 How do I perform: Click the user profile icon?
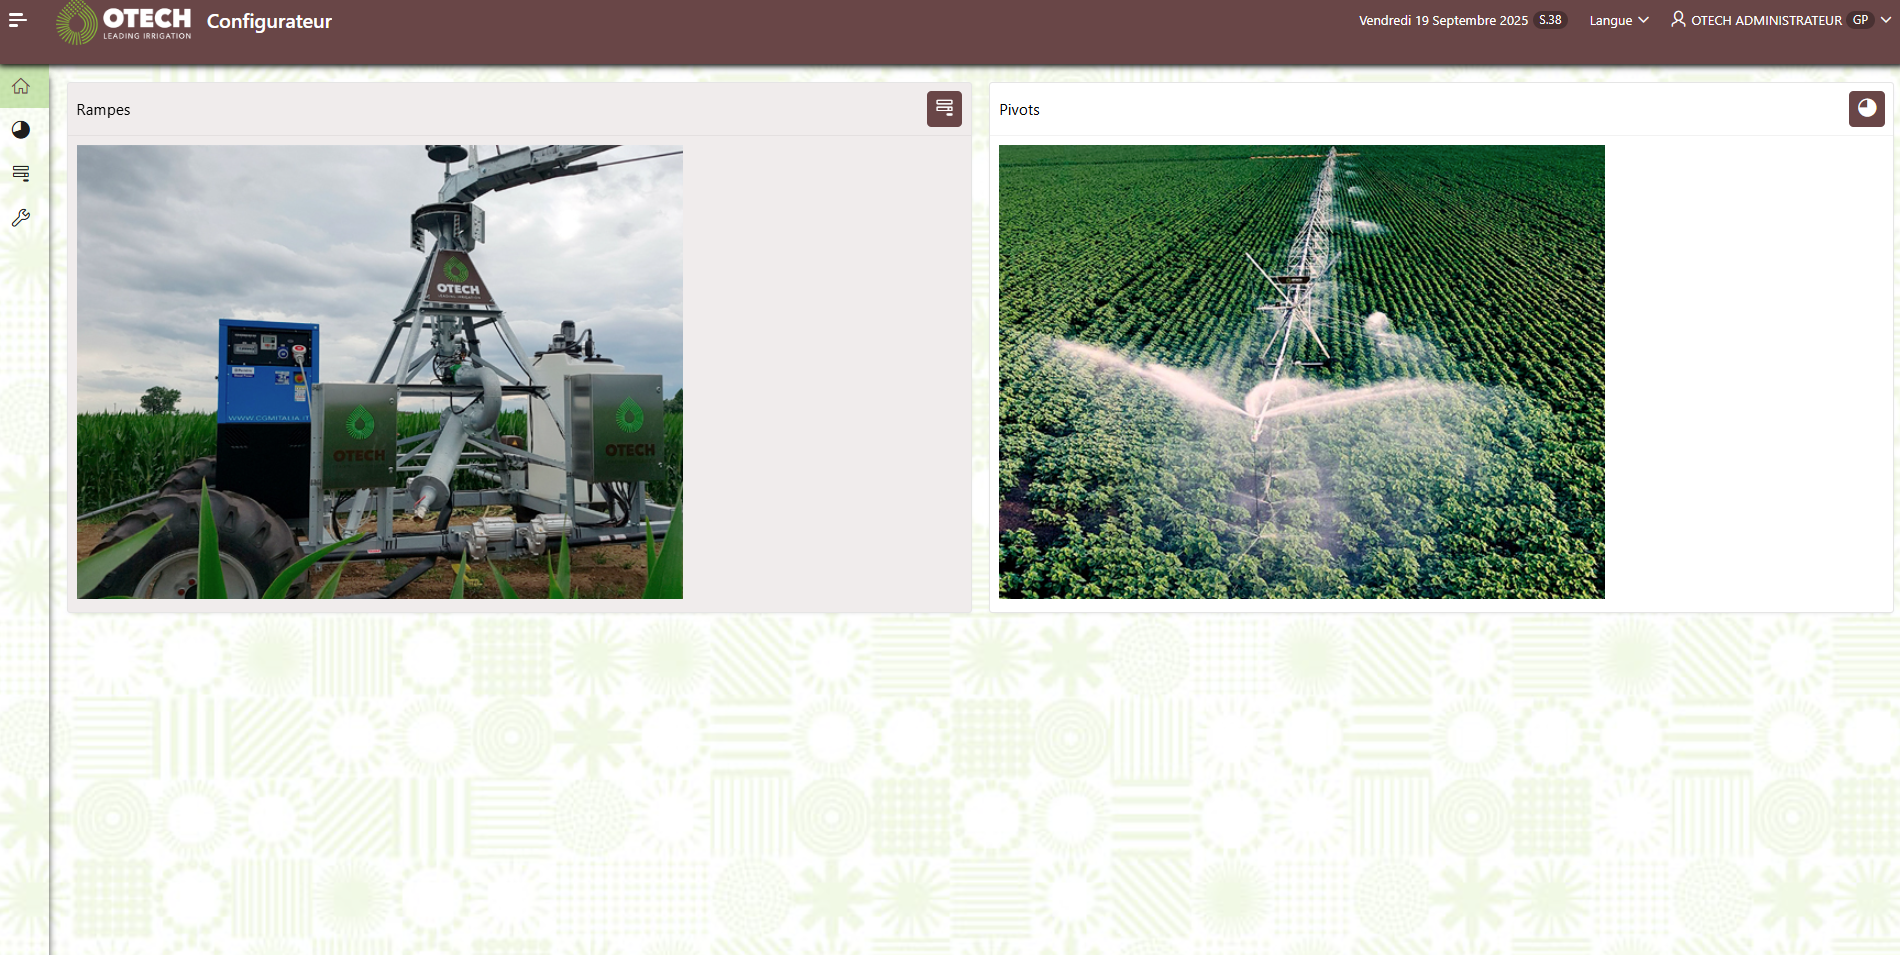(x=1678, y=19)
